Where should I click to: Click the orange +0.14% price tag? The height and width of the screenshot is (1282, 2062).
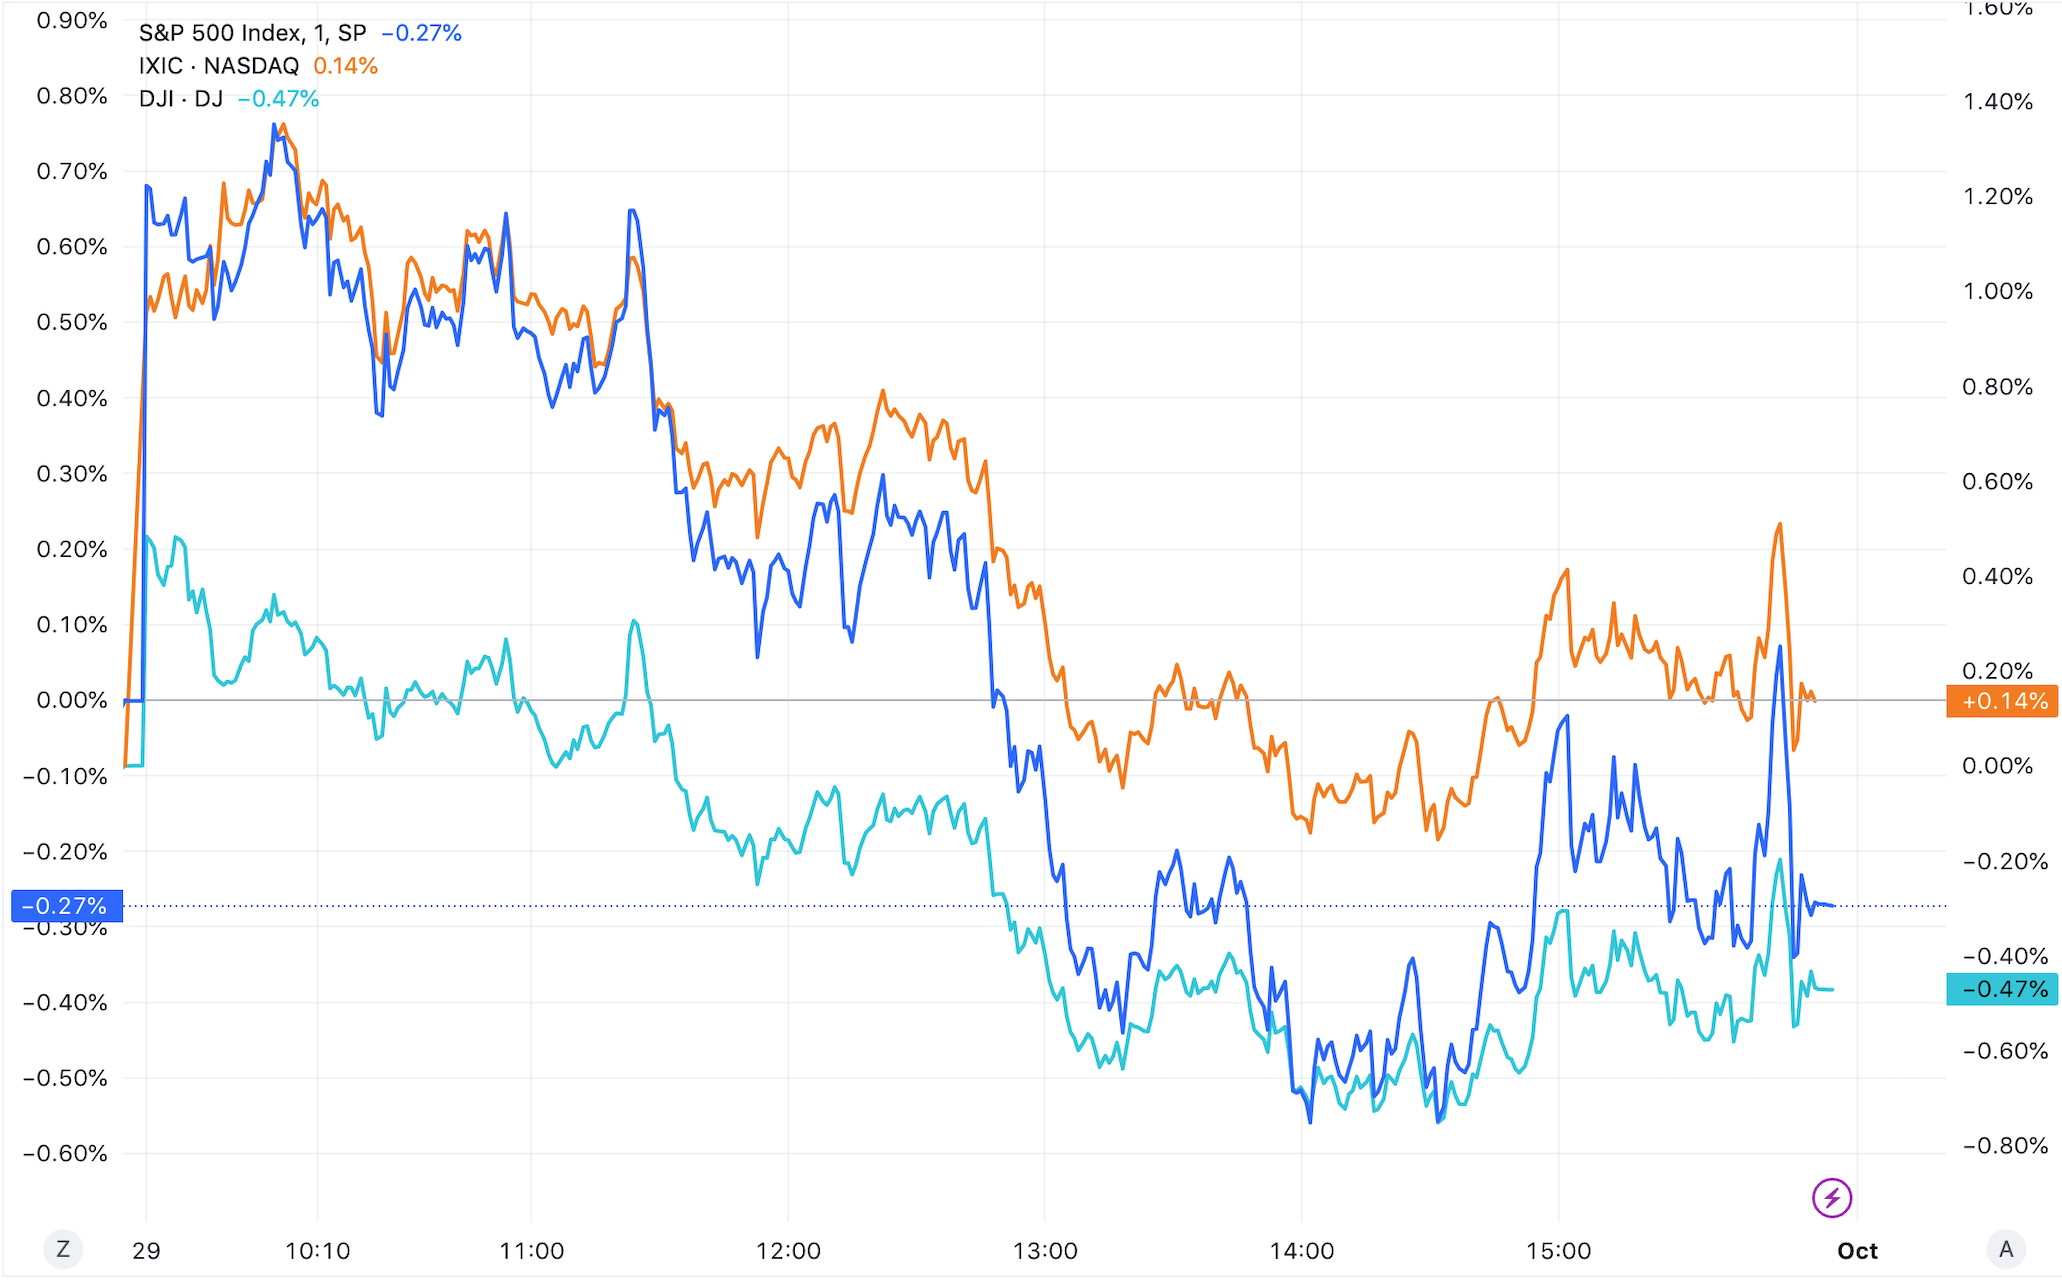[2002, 701]
